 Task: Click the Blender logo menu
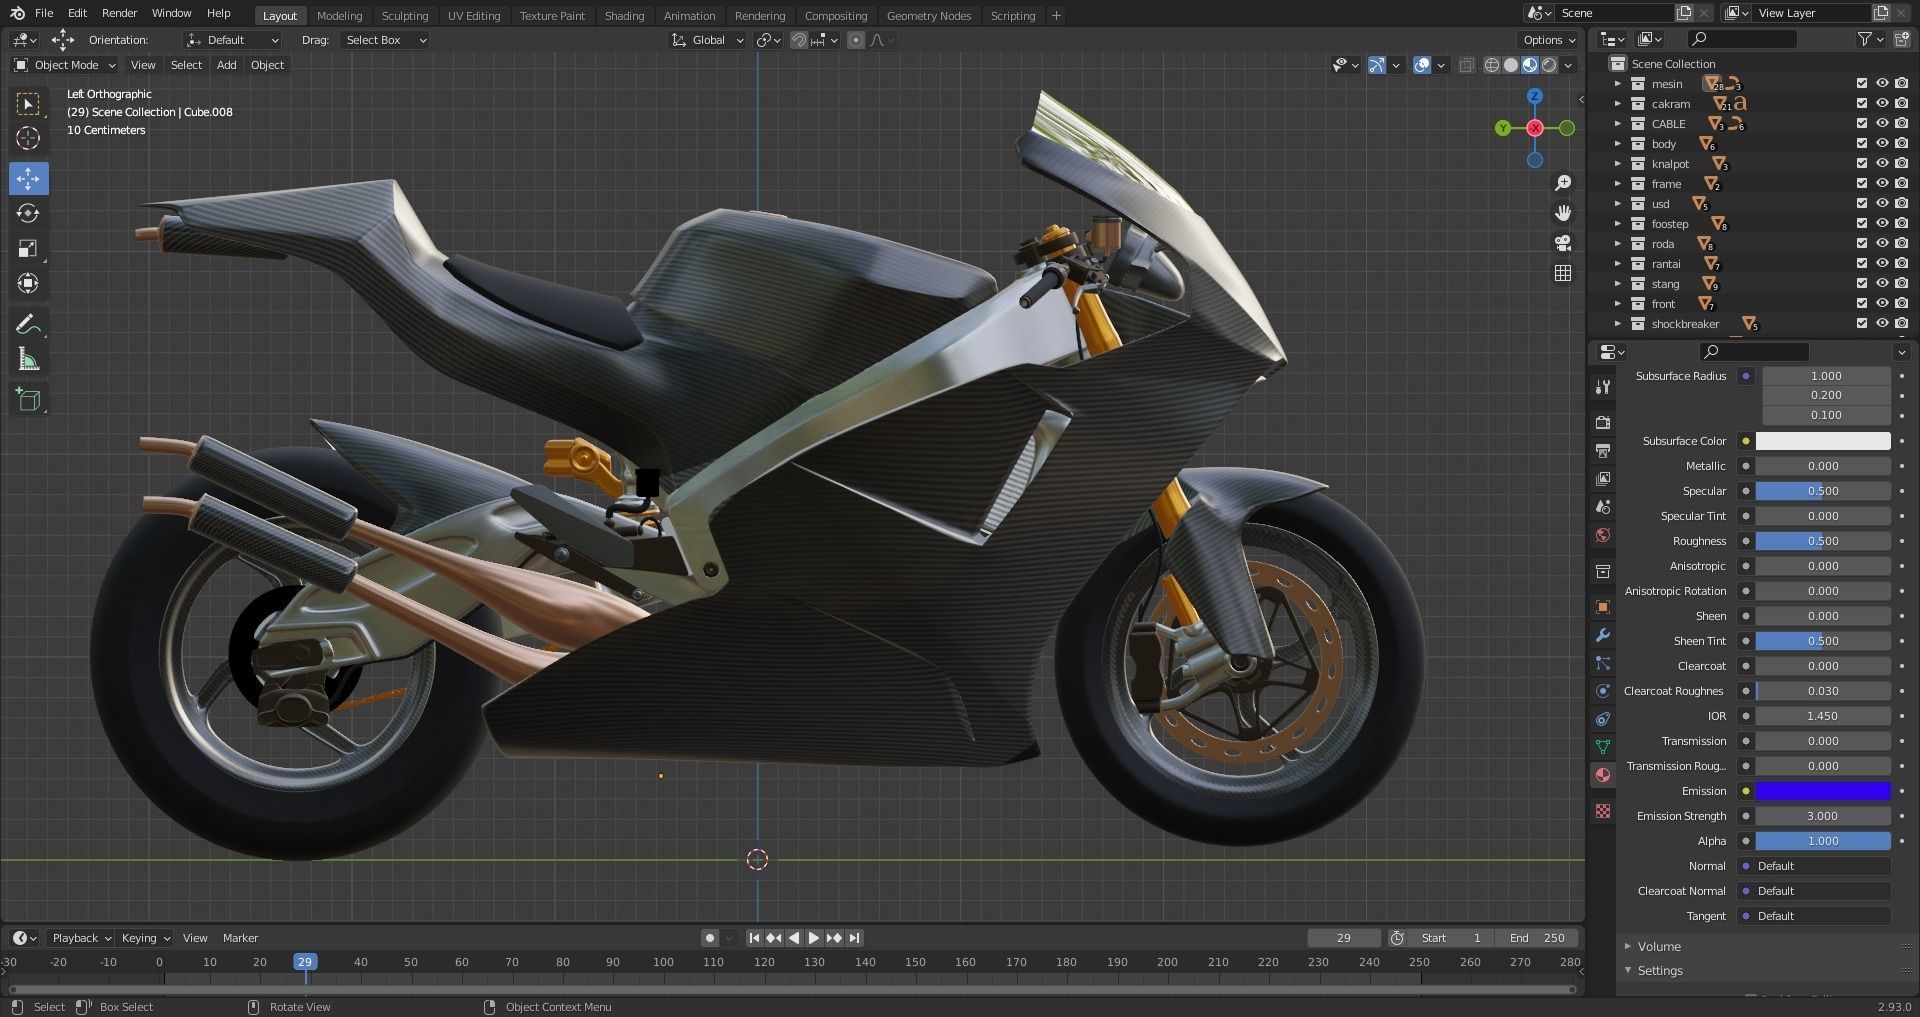[17, 13]
